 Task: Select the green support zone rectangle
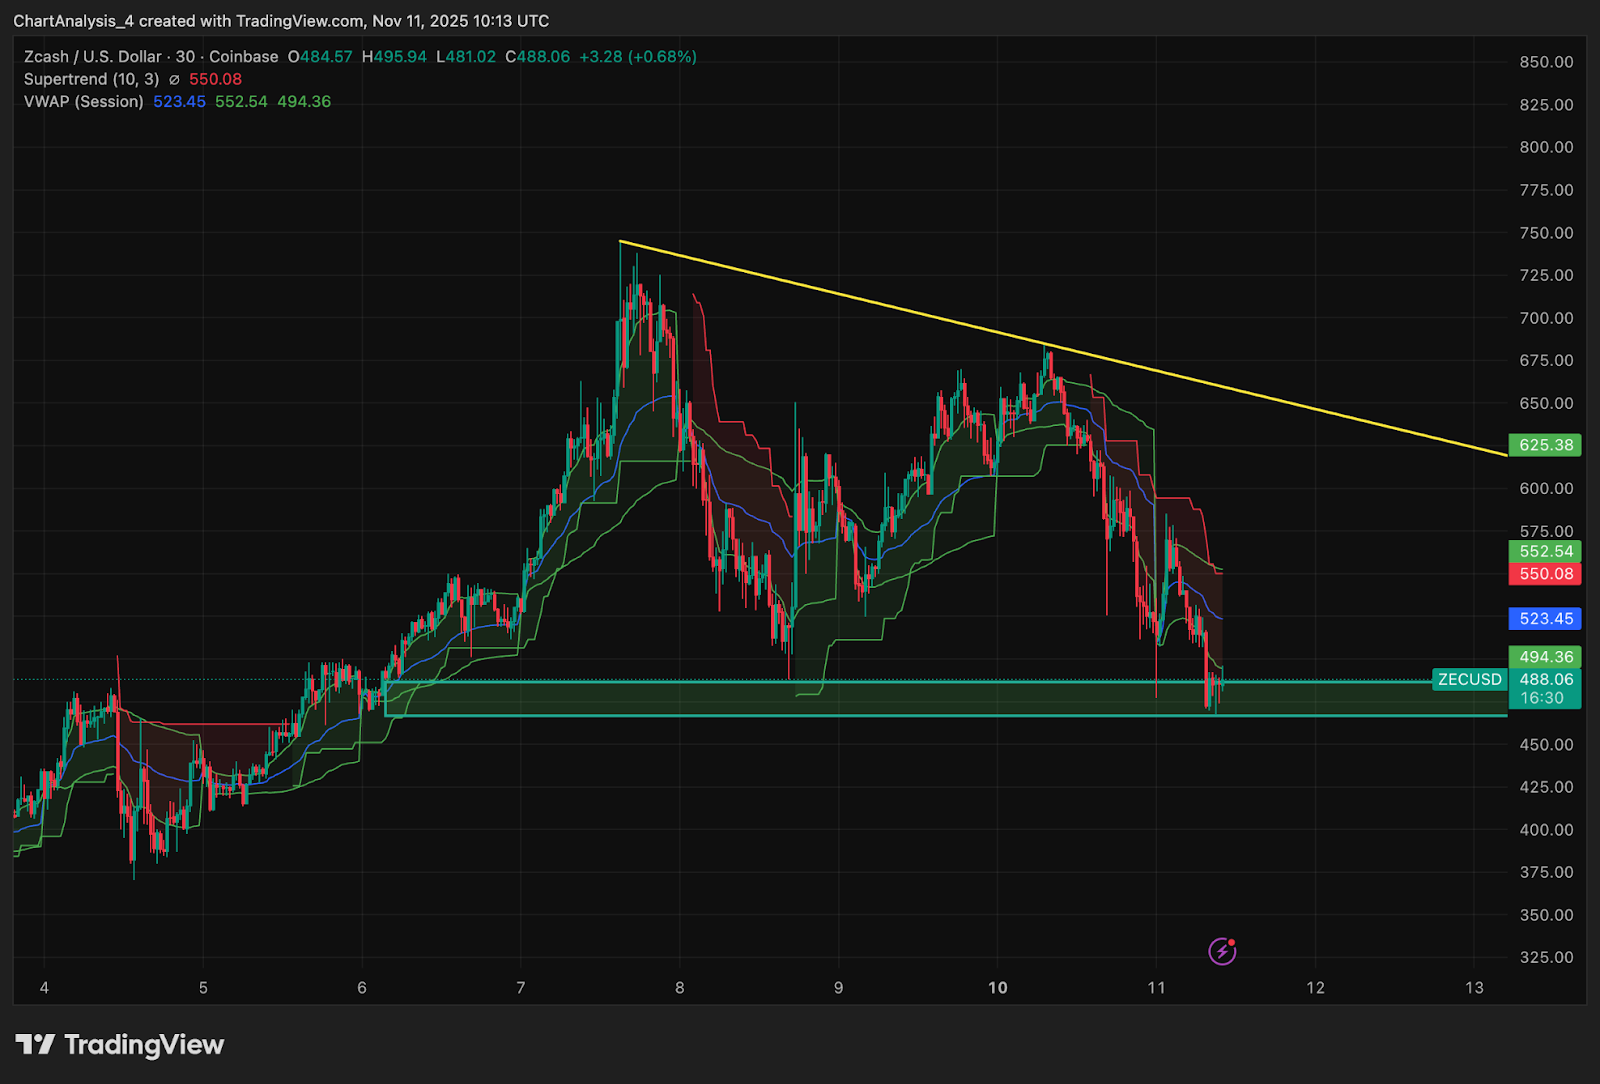click(x=900, y=698)
